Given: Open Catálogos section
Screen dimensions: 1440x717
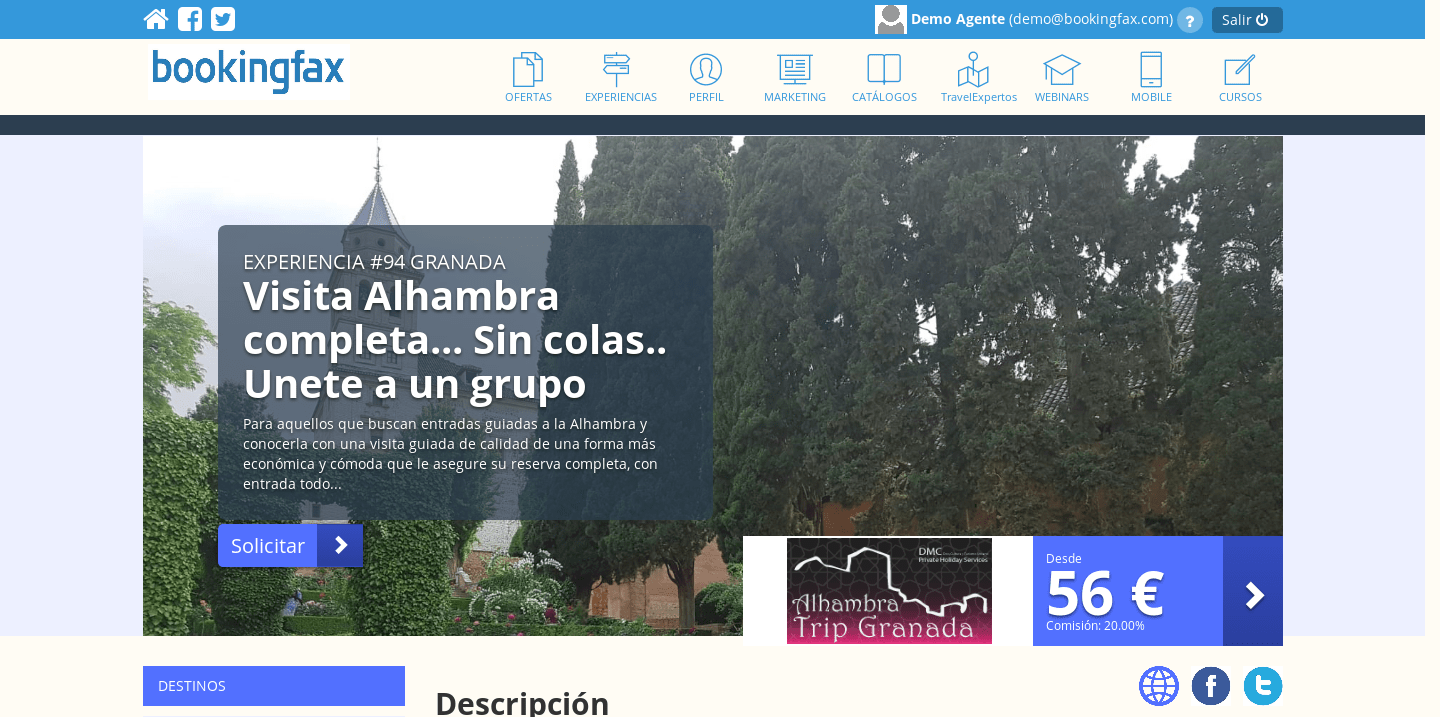Looking at the screenshot, I should [884, 78].
